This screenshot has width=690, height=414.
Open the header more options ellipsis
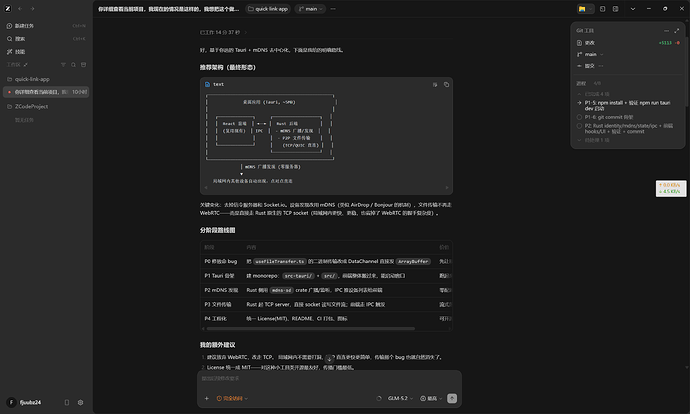point(333,9)
